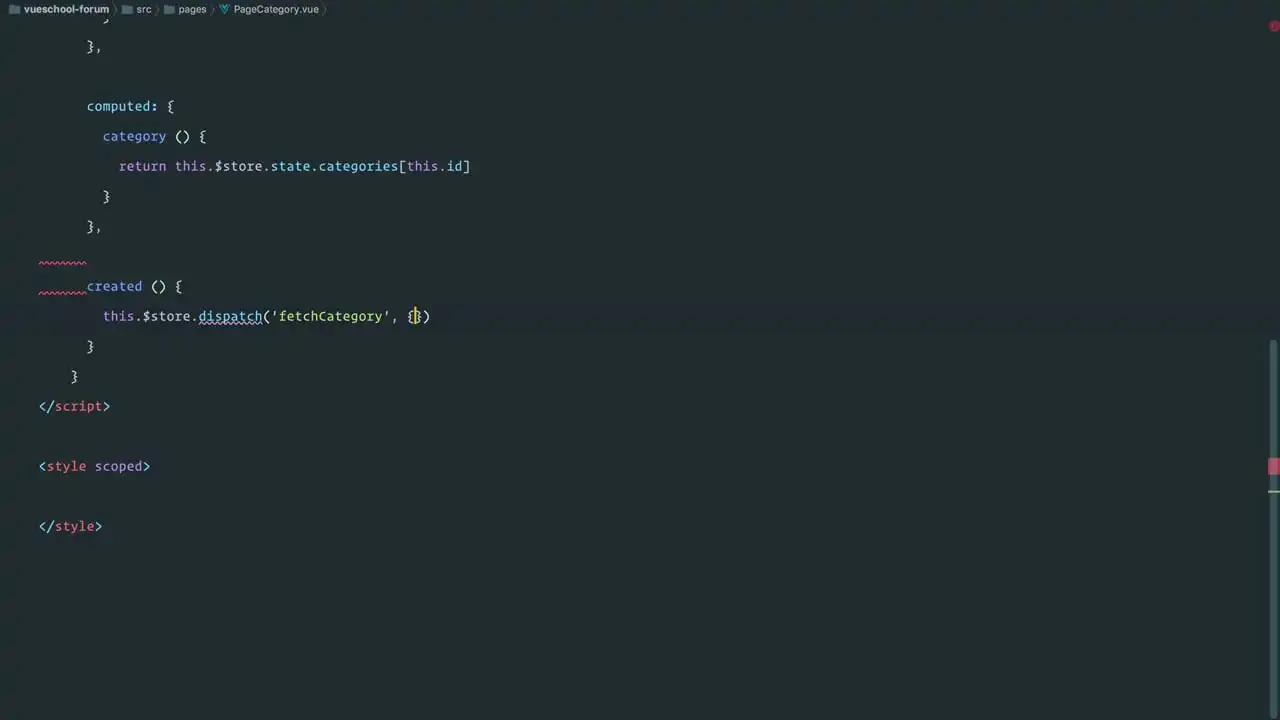The height and width of the screenshot is (720, 1280).
Task: Open the pages folder breadcrumb
Action: click(x=185, y=9)
